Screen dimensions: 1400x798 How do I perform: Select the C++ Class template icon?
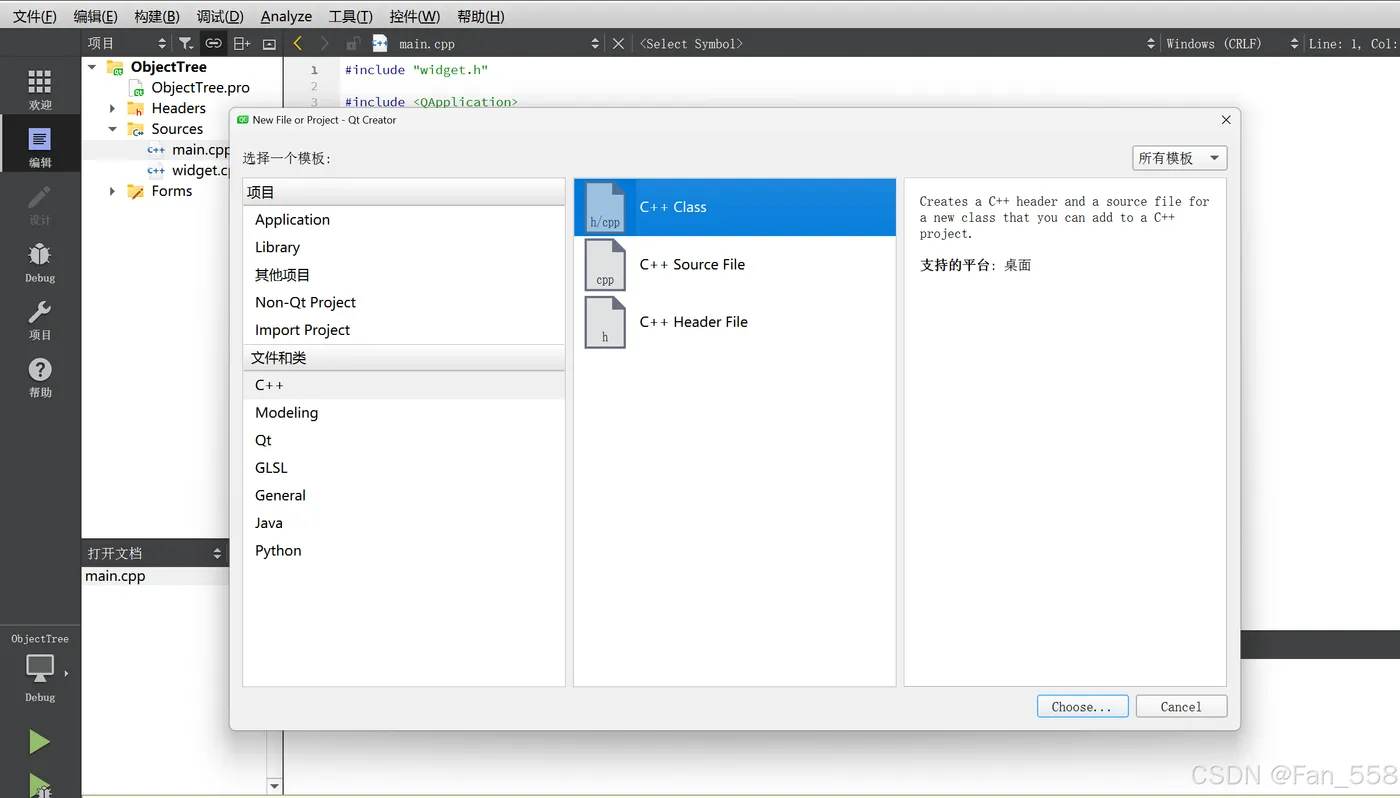tap(605, 207)
